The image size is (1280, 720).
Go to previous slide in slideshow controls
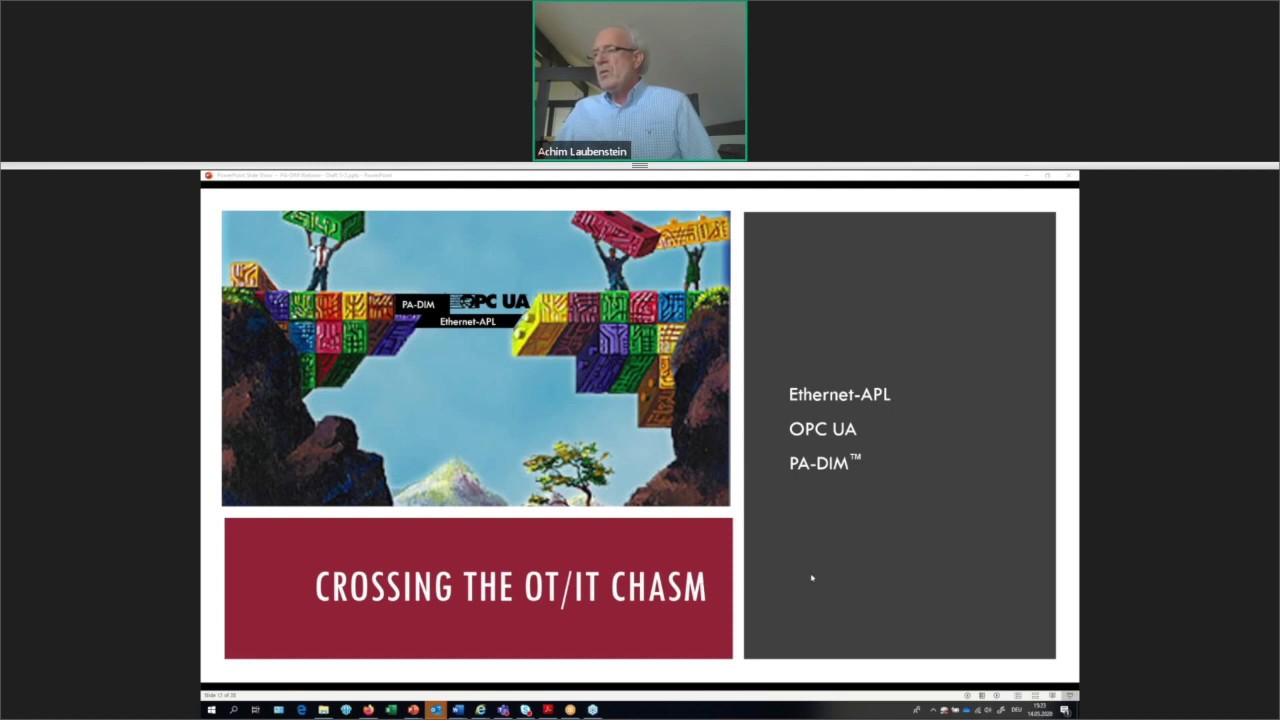967,695
